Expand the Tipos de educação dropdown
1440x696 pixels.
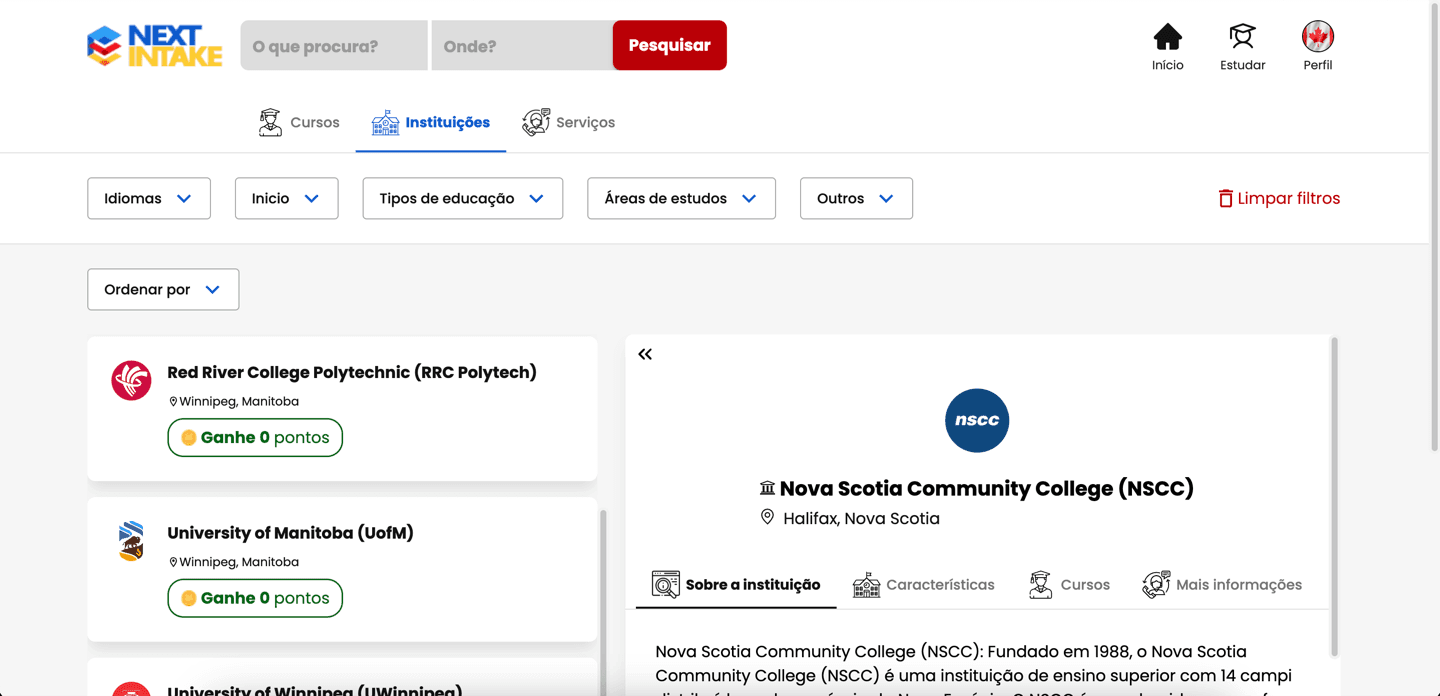[x=463, y=198]
